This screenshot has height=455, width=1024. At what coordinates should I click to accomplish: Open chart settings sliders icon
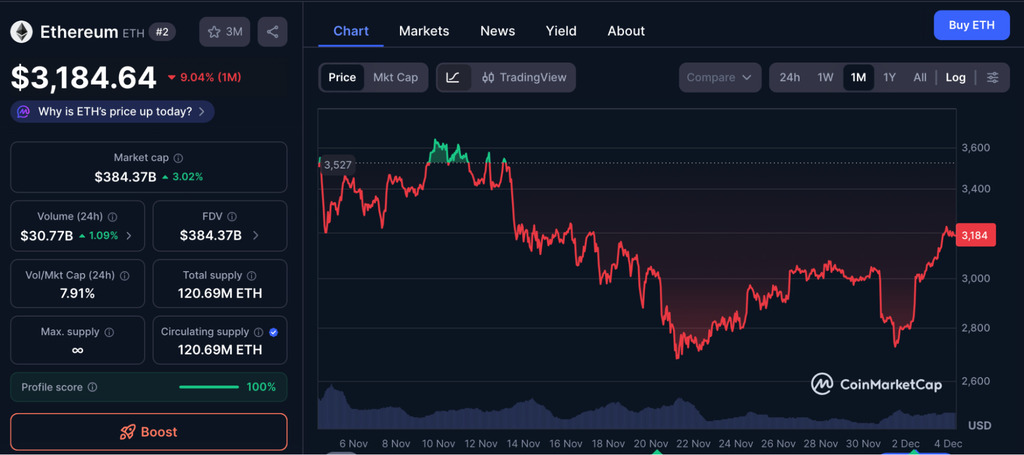pyautogui.click(x=992, y=77)
